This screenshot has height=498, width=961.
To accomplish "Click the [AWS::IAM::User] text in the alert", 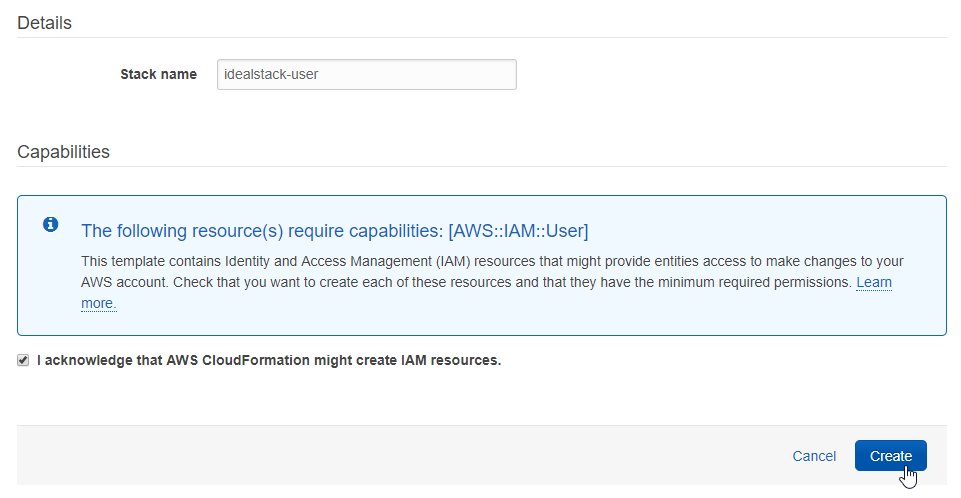I will pos(518,231).
